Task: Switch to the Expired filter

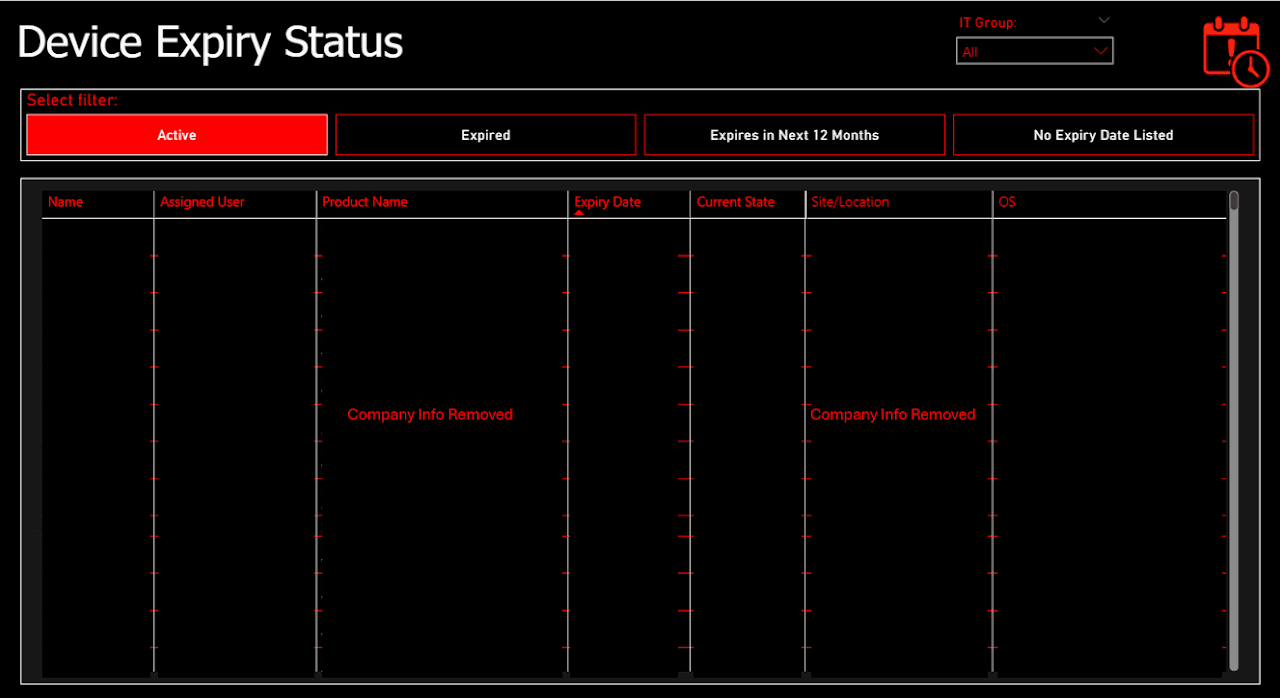Action: (x=485, y=134)
